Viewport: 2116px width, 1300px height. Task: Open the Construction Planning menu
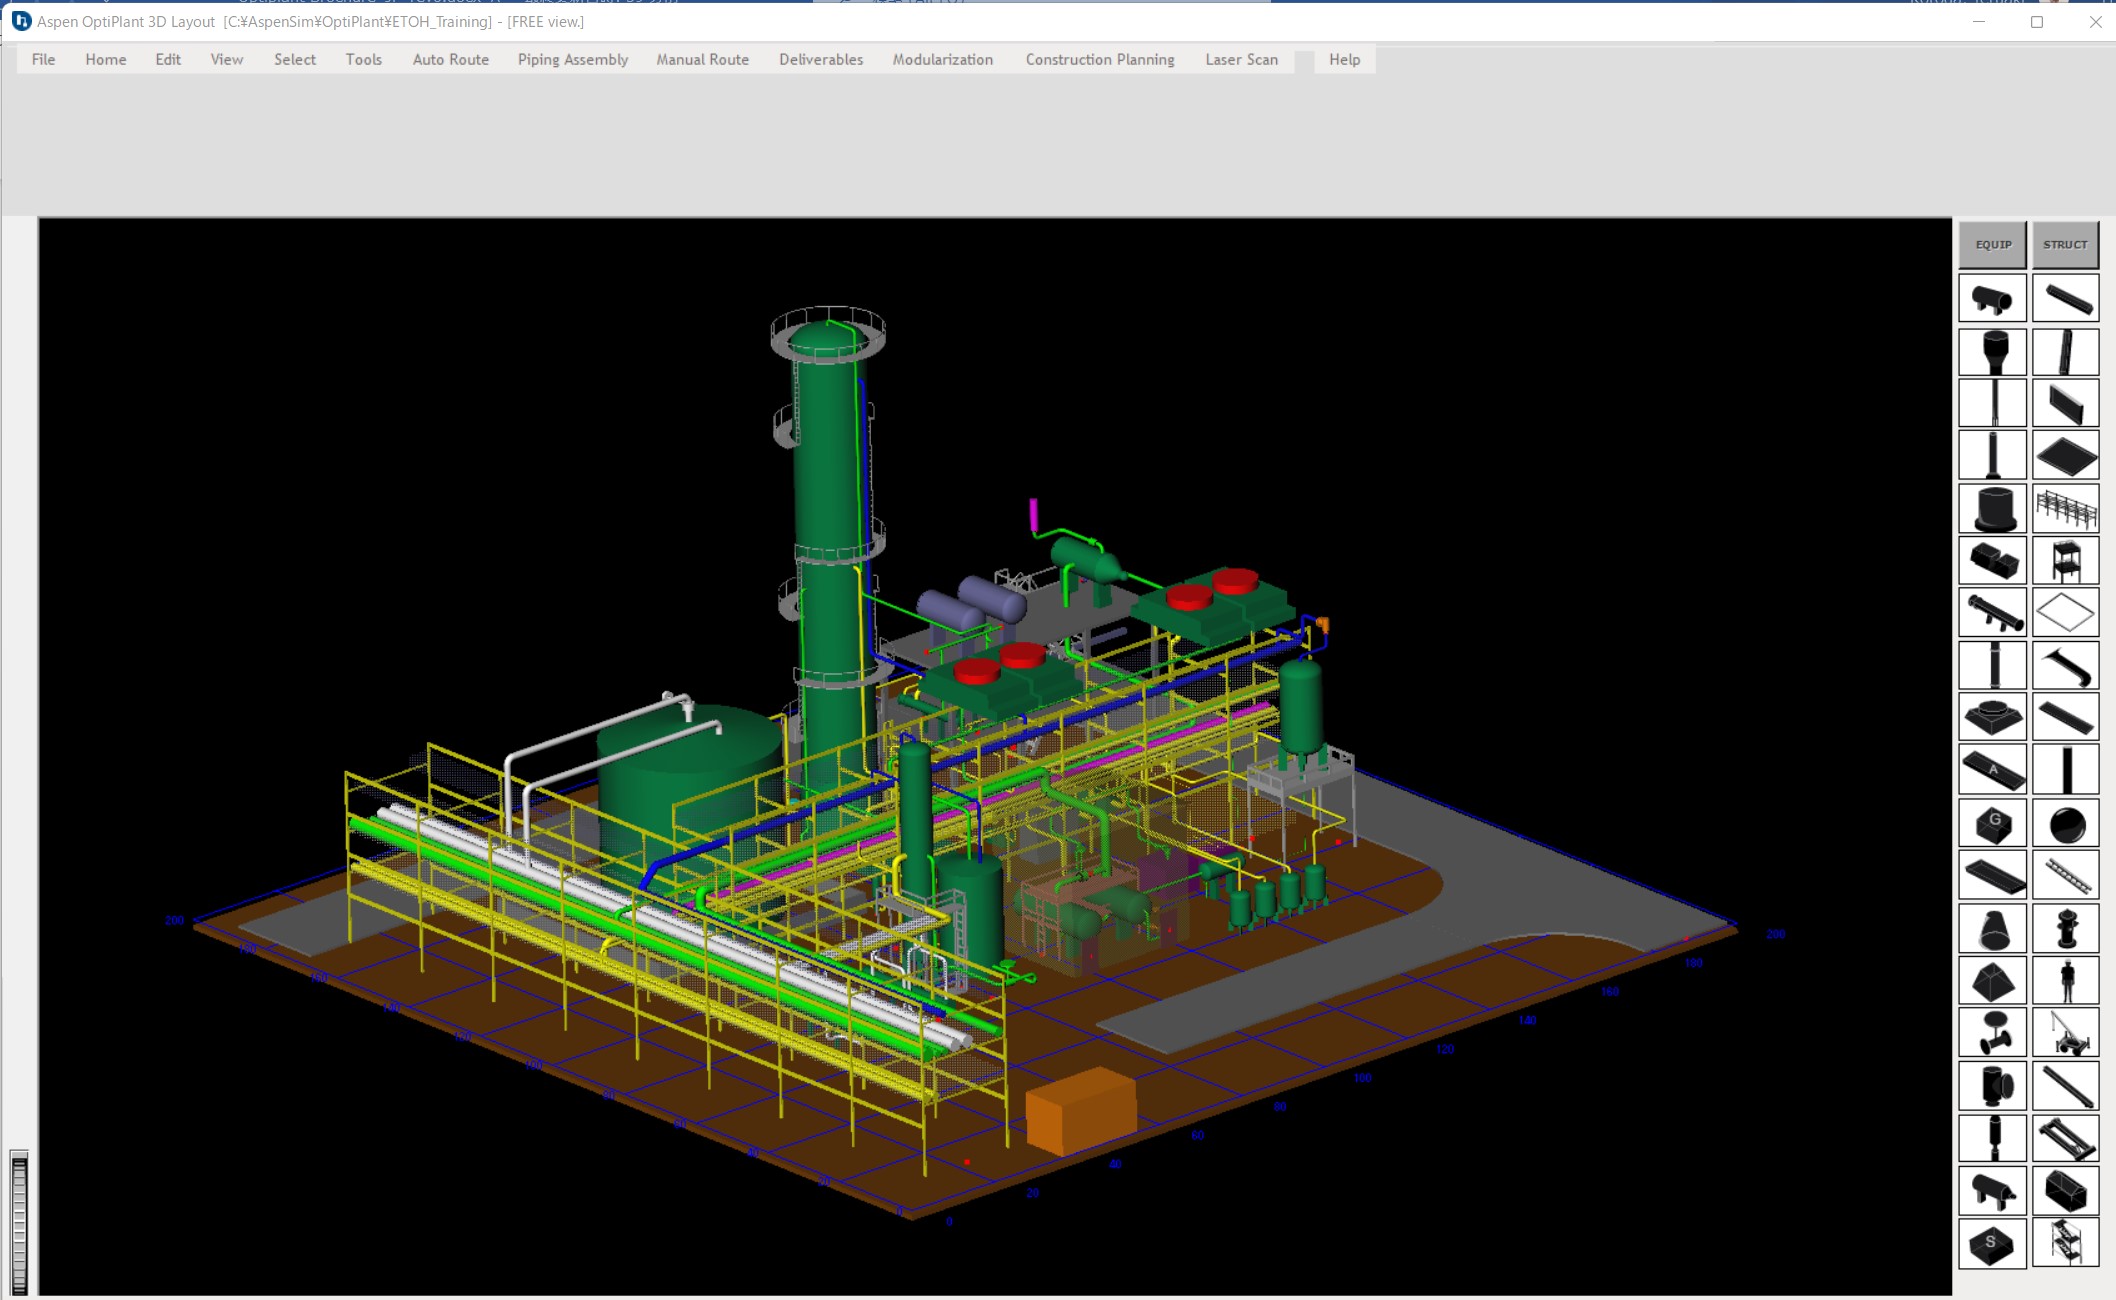(x=1099, y=59)
